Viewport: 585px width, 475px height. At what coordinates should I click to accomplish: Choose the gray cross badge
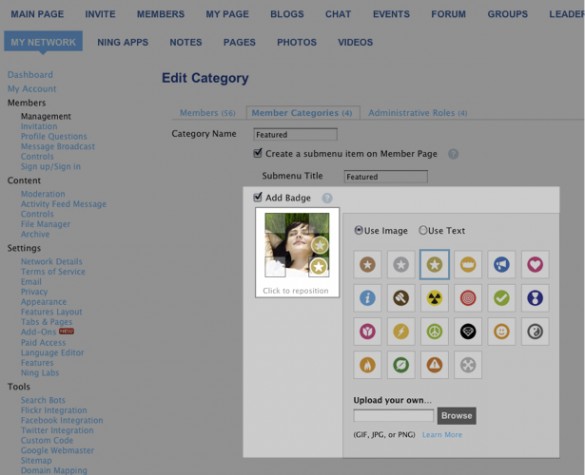pyautogui.click(x=468, y=365)
